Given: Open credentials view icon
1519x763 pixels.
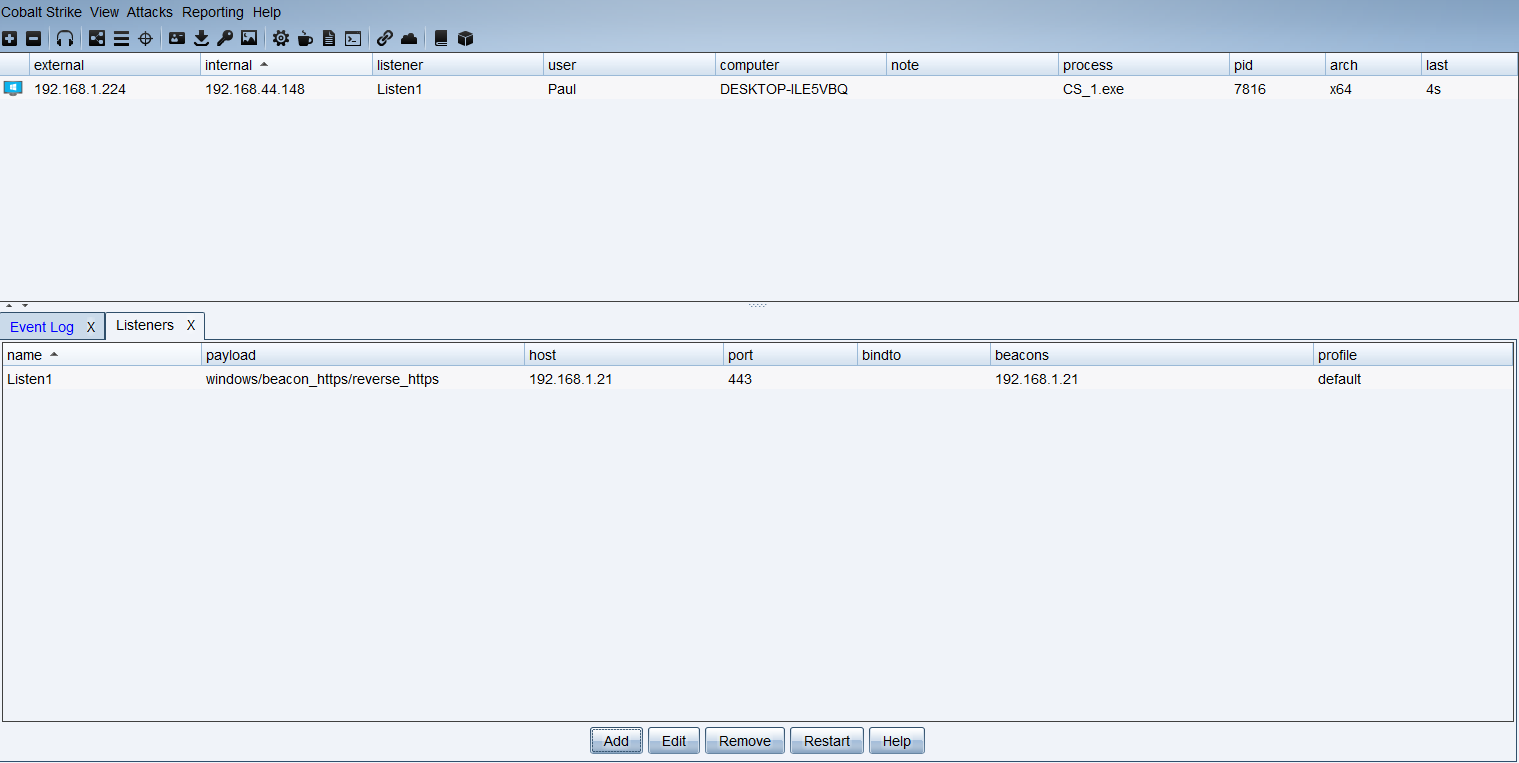Looking at the screenshot, I should (177, 38).
